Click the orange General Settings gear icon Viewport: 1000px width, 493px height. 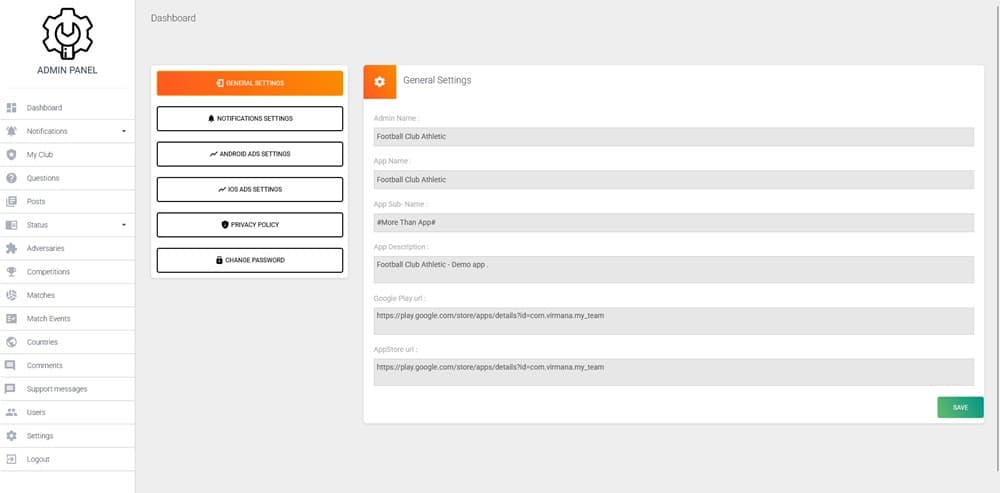click(379, 82)
